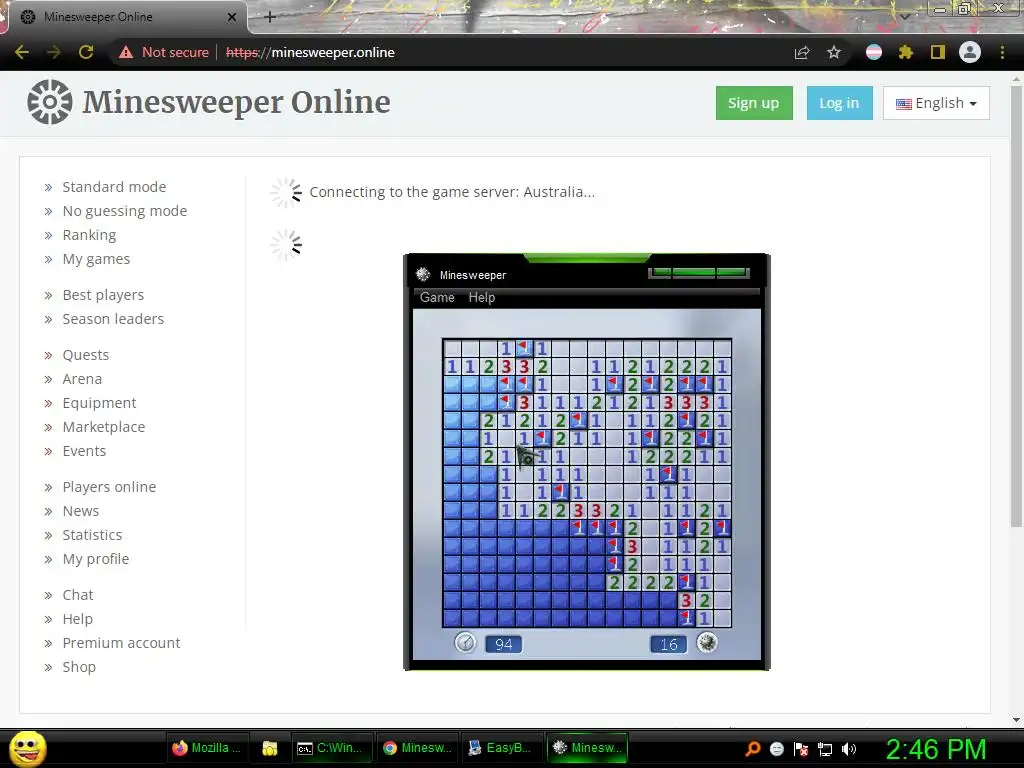This screenshot has height=768, width=1024.
Task: Go back with the browser back arrow
Action: [22, 52]
